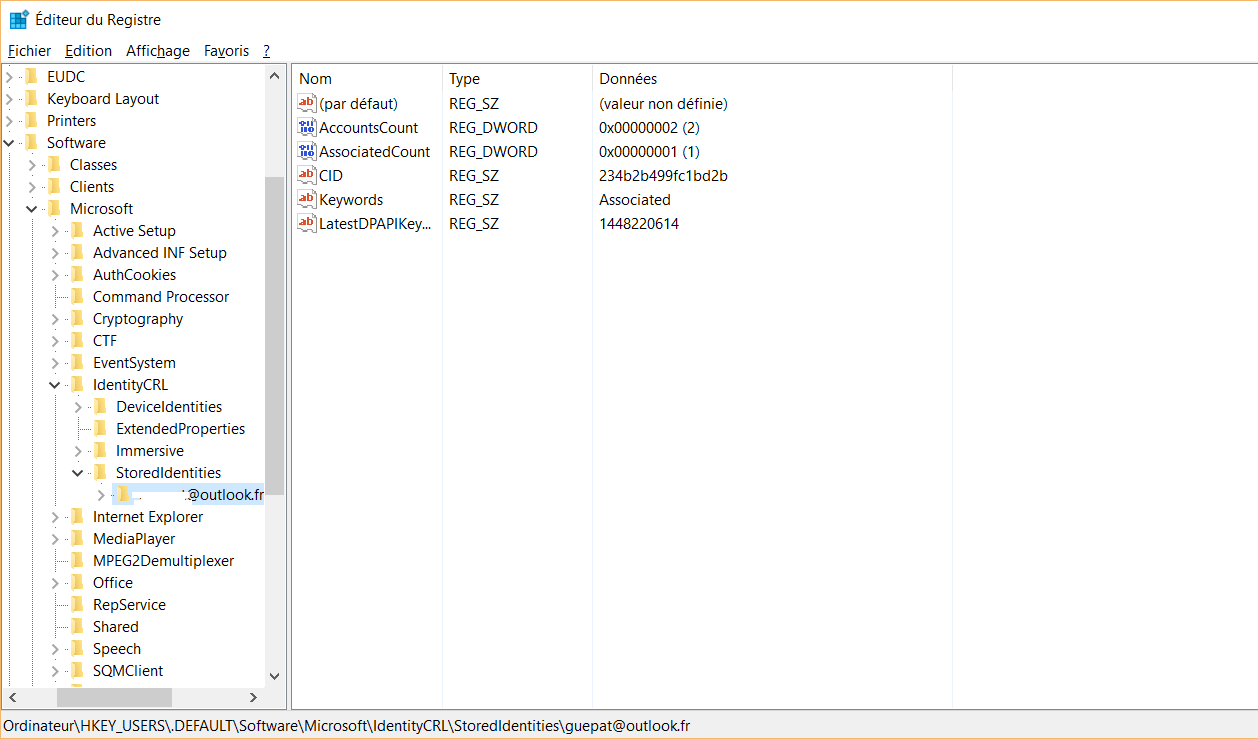Click the (valeur non définie) data cell
Image resolution: width=1258 pixels, height=739 pixels.
point(663,103)
